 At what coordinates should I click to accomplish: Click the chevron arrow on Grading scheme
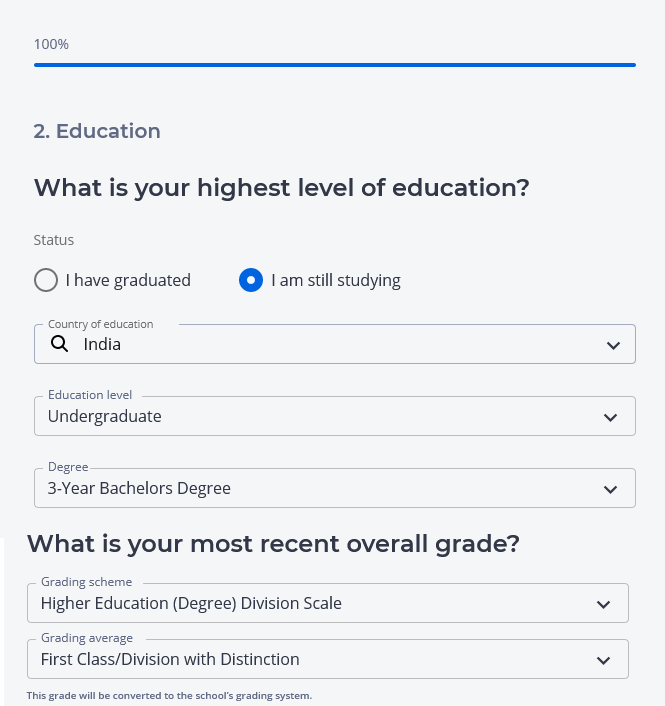click(603, 604)
